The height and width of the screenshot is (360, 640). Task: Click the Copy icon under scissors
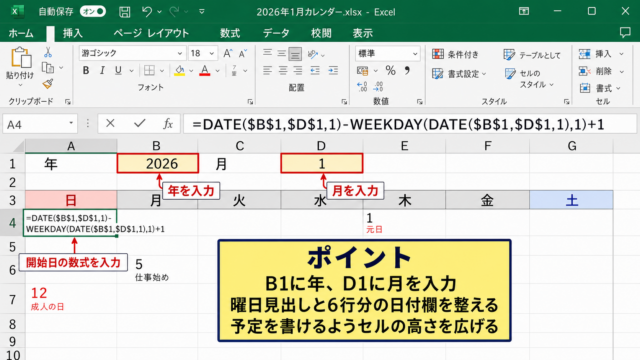click(48, 68)
